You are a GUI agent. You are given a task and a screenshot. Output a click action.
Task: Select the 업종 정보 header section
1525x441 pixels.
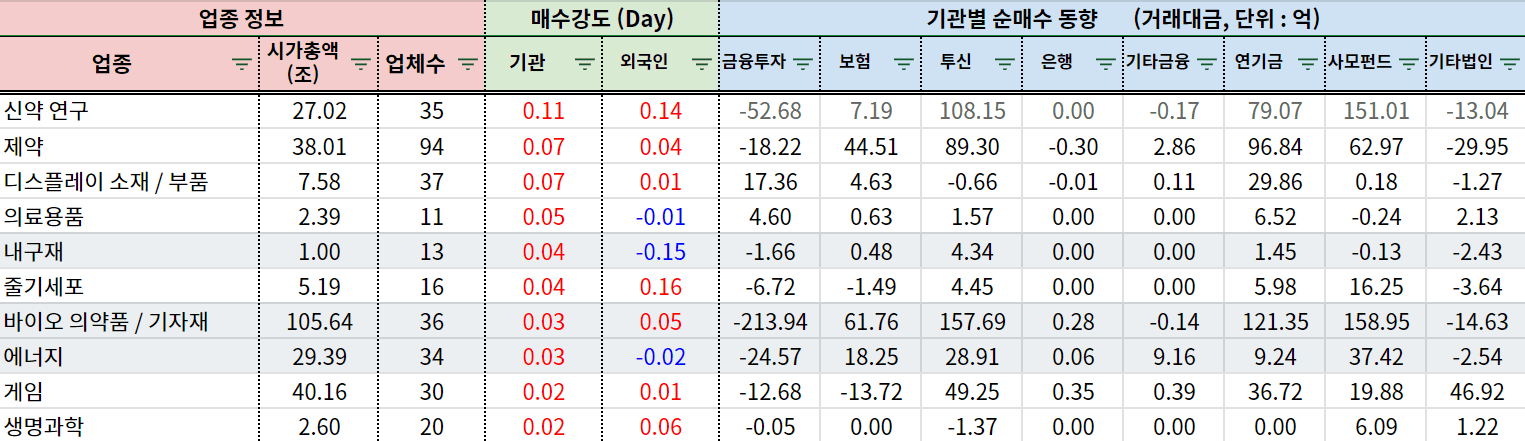tap(242, 18)
